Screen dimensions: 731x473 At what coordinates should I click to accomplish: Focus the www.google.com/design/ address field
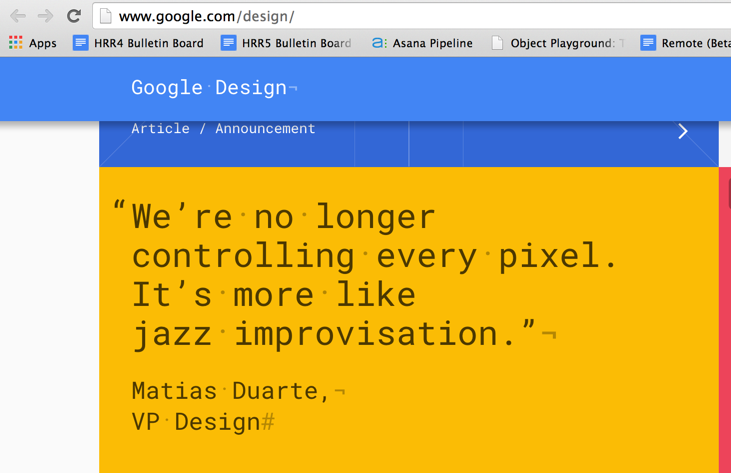pos(412,16)
